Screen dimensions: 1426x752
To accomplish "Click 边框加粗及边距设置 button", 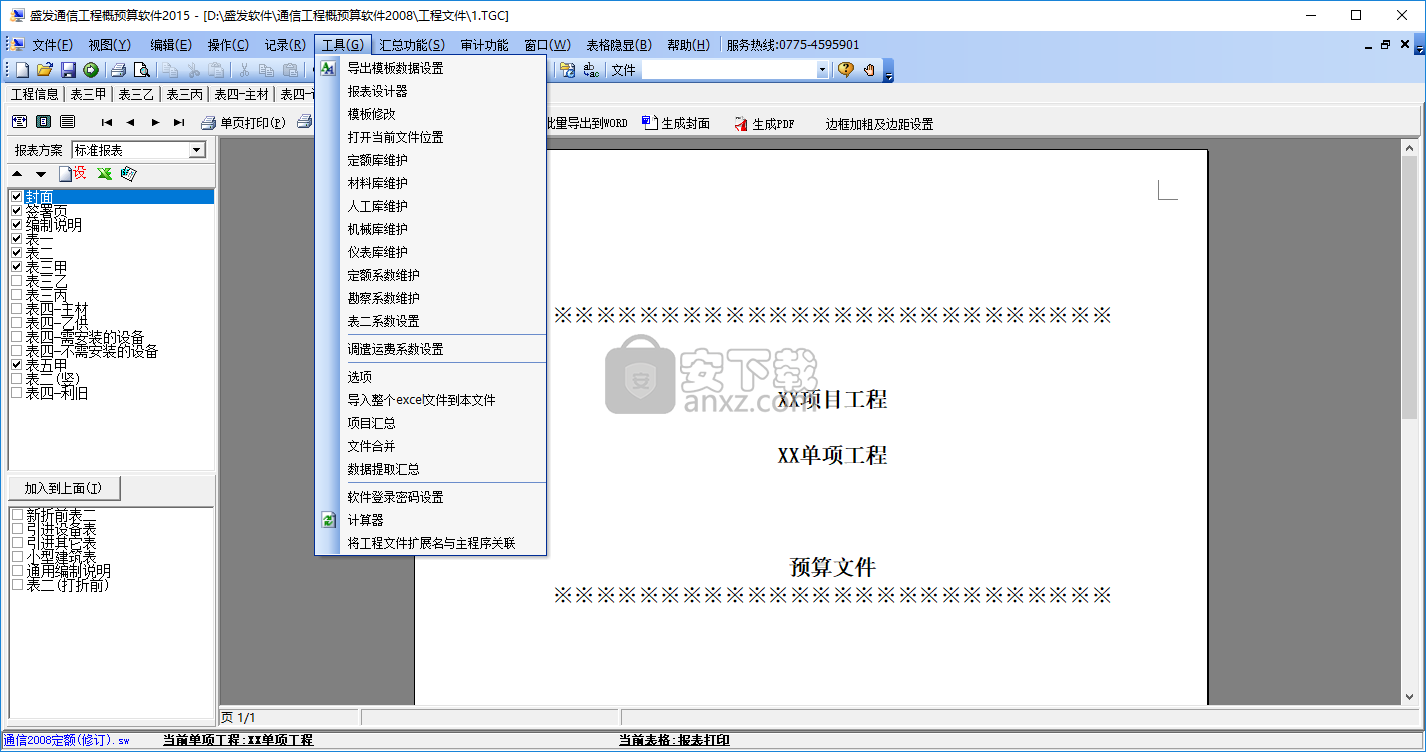I will (879, 124).
